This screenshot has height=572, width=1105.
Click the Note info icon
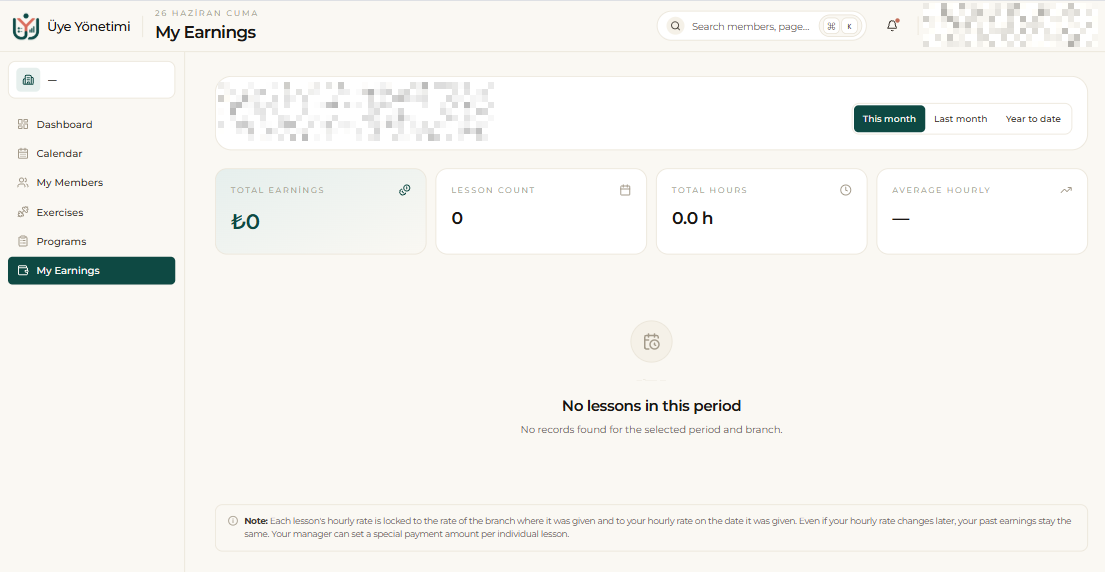(x=233, y=521)
